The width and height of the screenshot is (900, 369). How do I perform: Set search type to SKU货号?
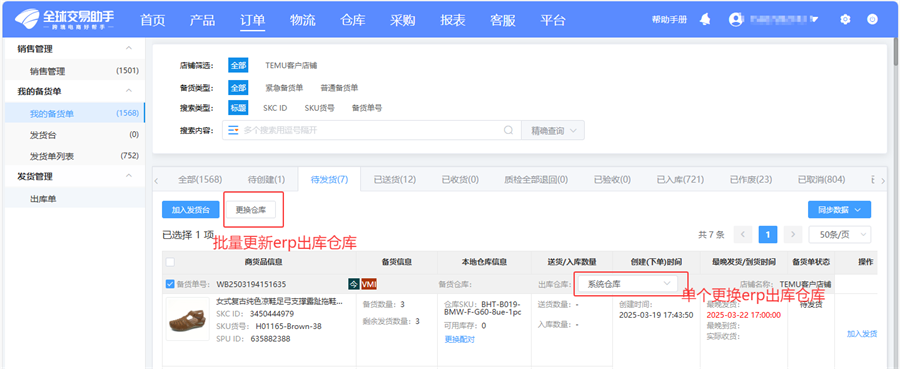point(319,108)
